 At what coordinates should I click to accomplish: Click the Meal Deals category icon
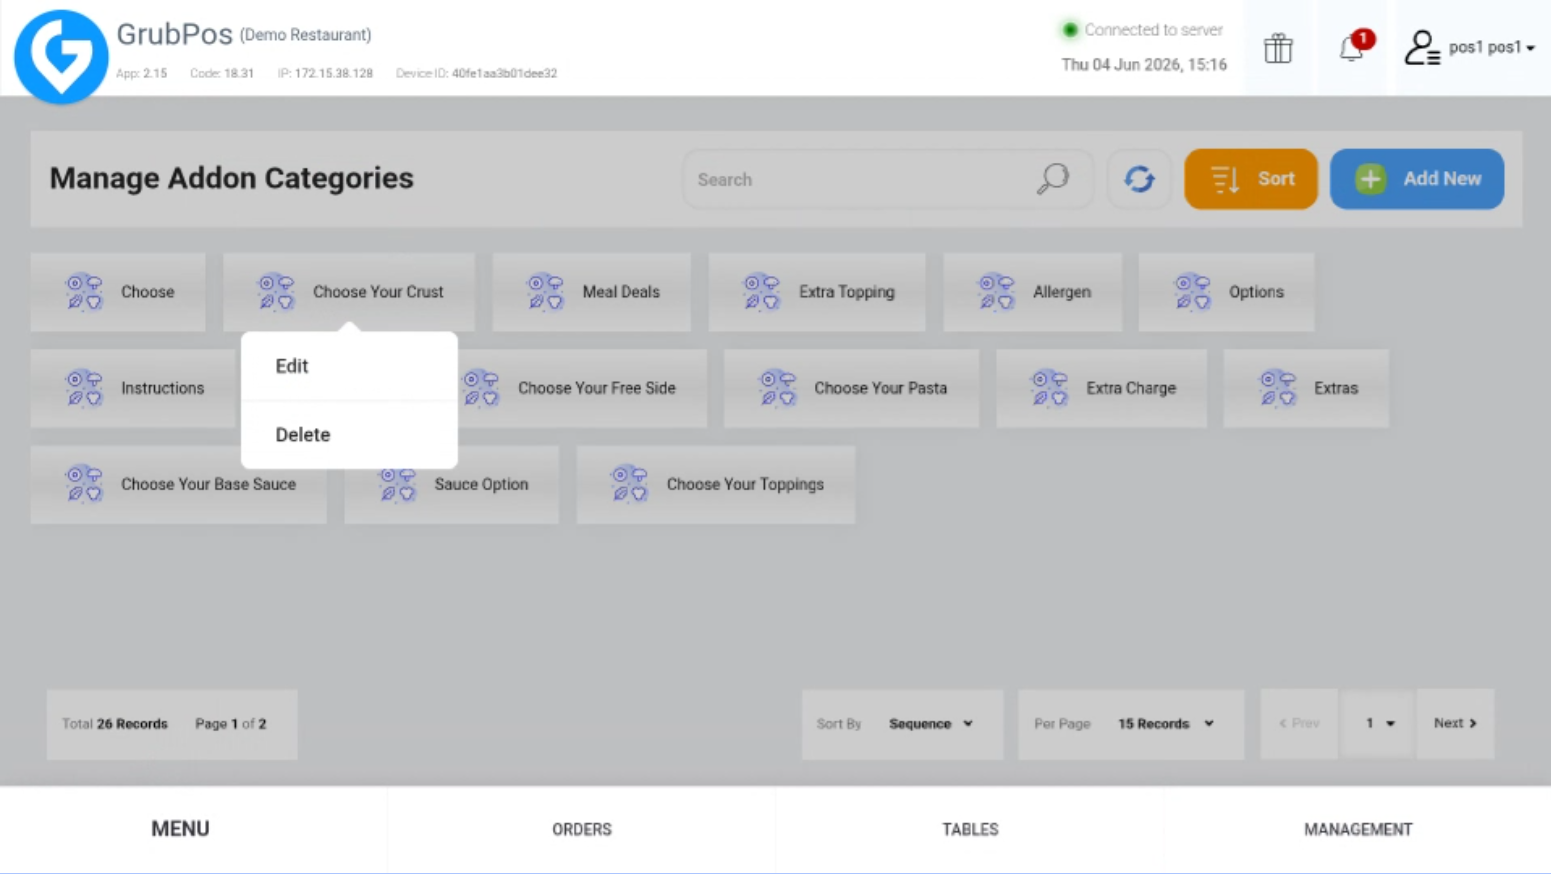point(546,292)
